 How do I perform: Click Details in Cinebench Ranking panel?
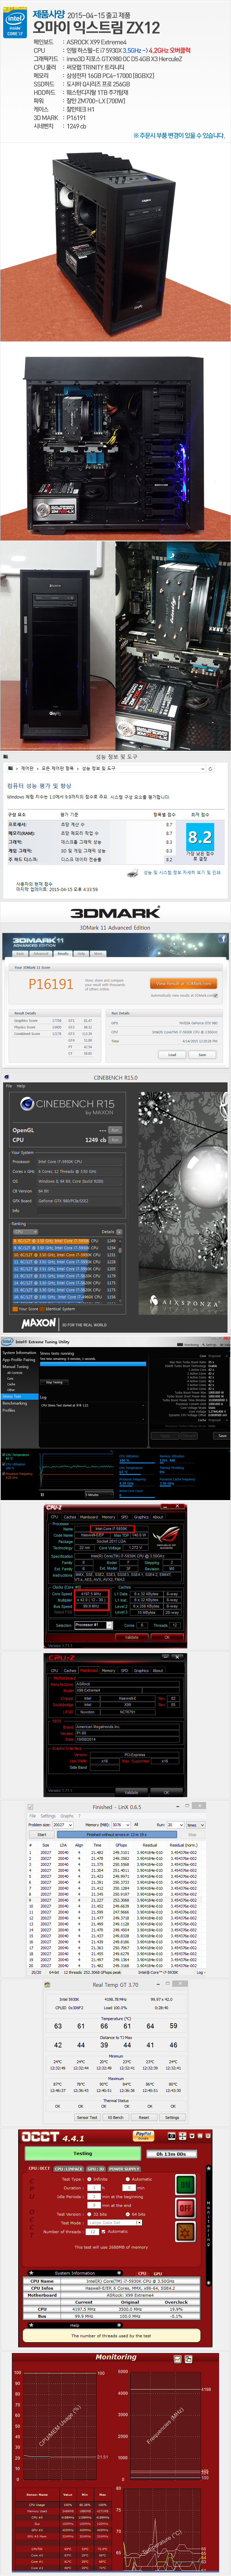(109, 1232)
